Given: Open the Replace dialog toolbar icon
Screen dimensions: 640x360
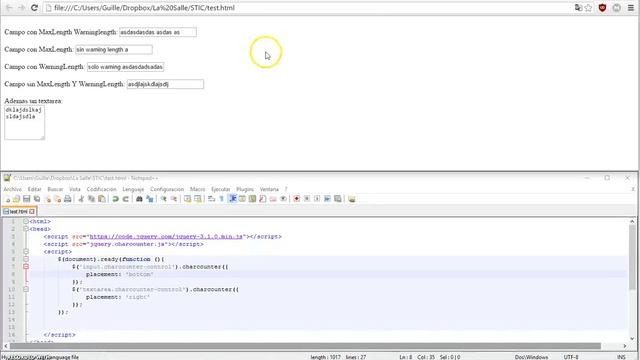Looking at the screenshot, I should (150, 199).
